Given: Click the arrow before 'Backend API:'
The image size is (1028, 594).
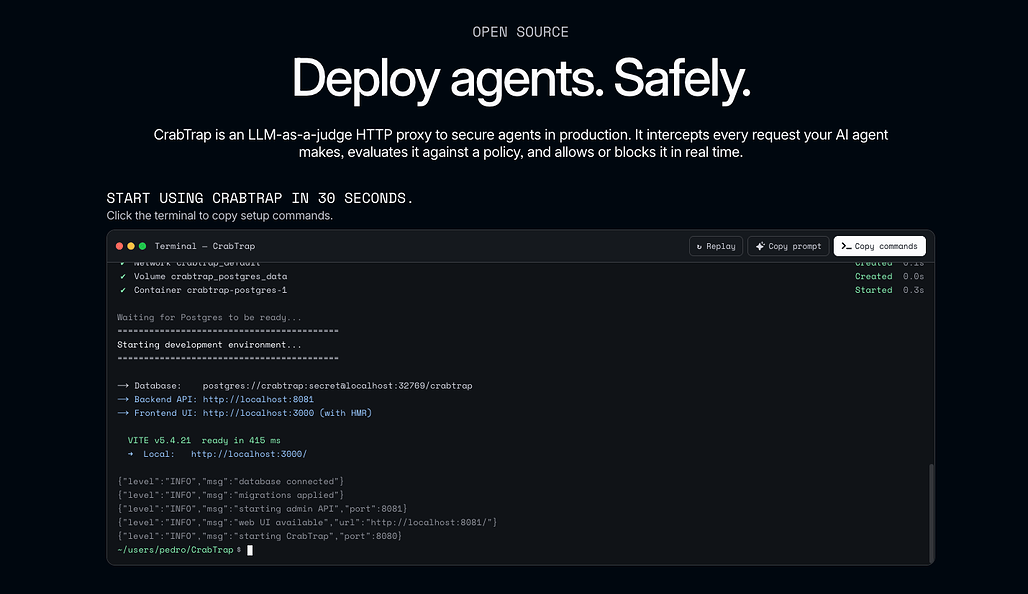Looking at the screenshot, I should tap(123, 399).
